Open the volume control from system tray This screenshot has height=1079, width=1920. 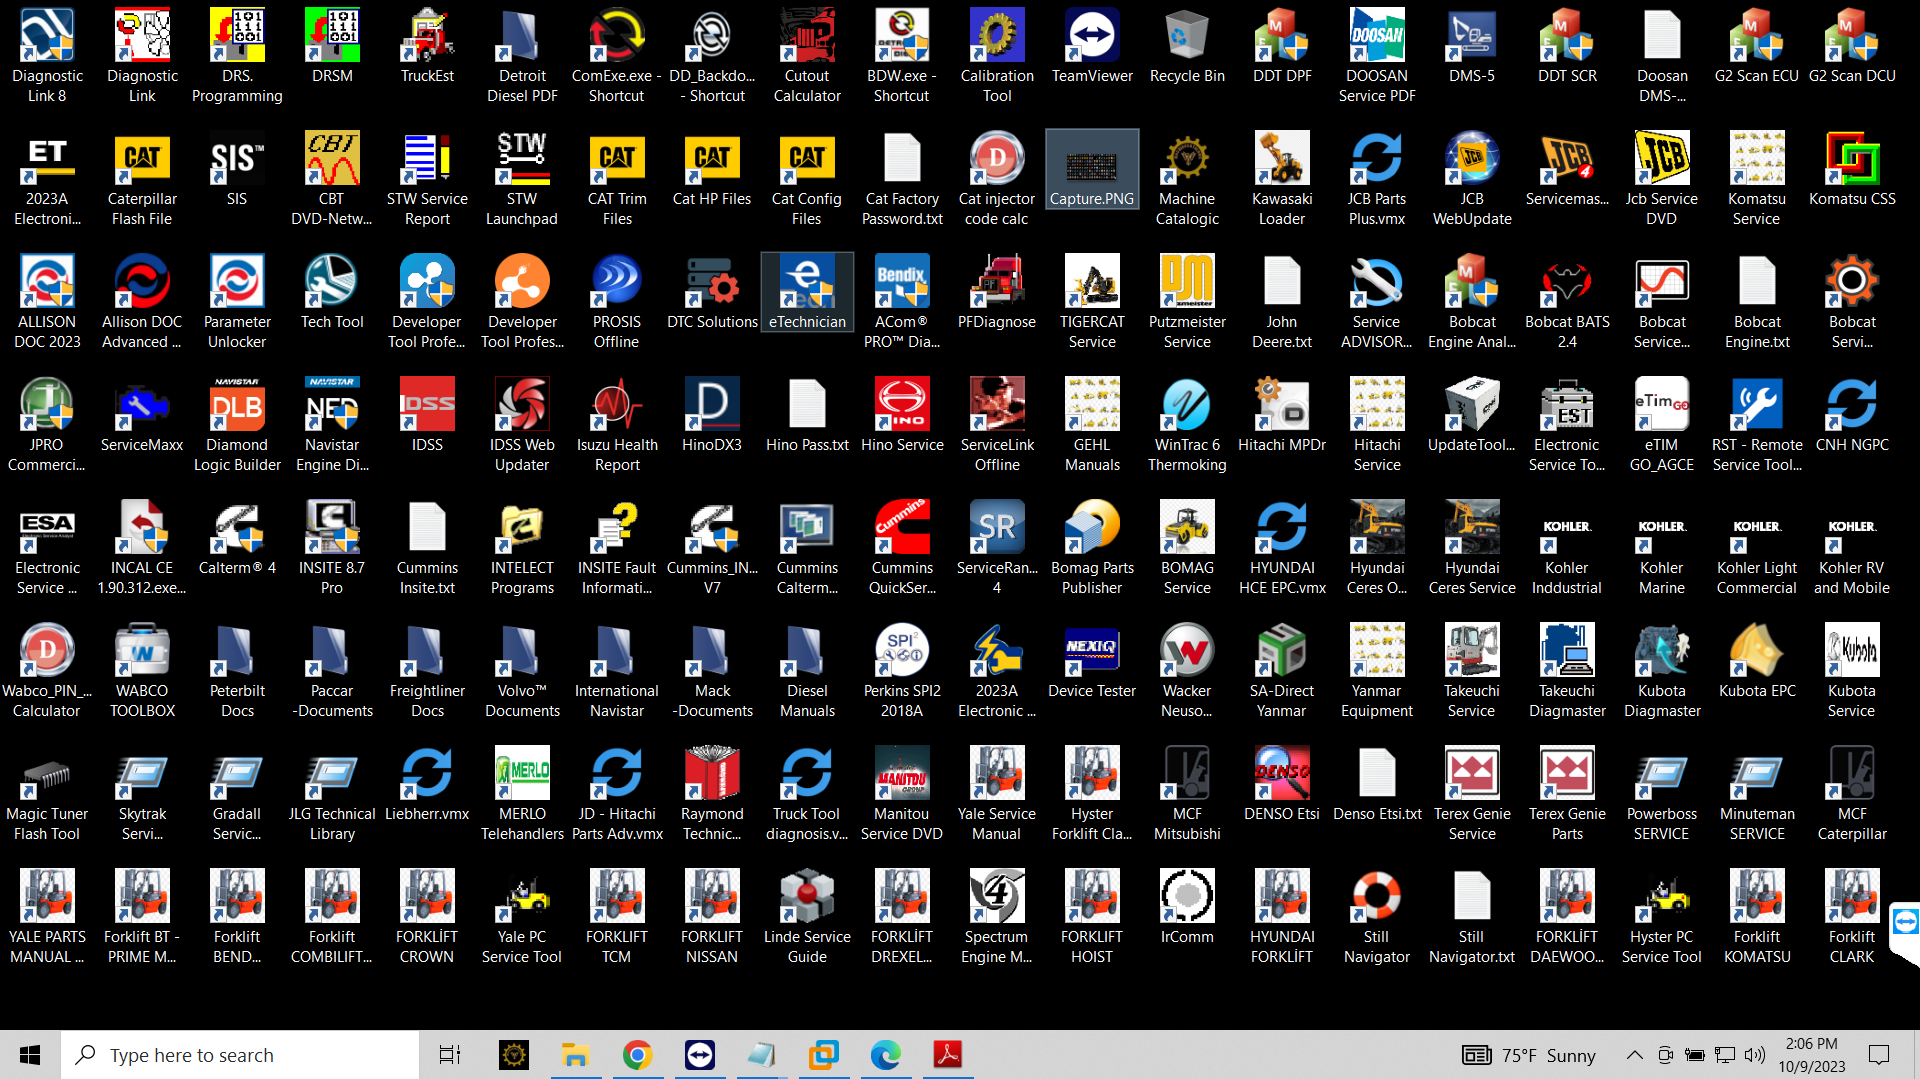pyautogui.click(x=1755, y=1055)
